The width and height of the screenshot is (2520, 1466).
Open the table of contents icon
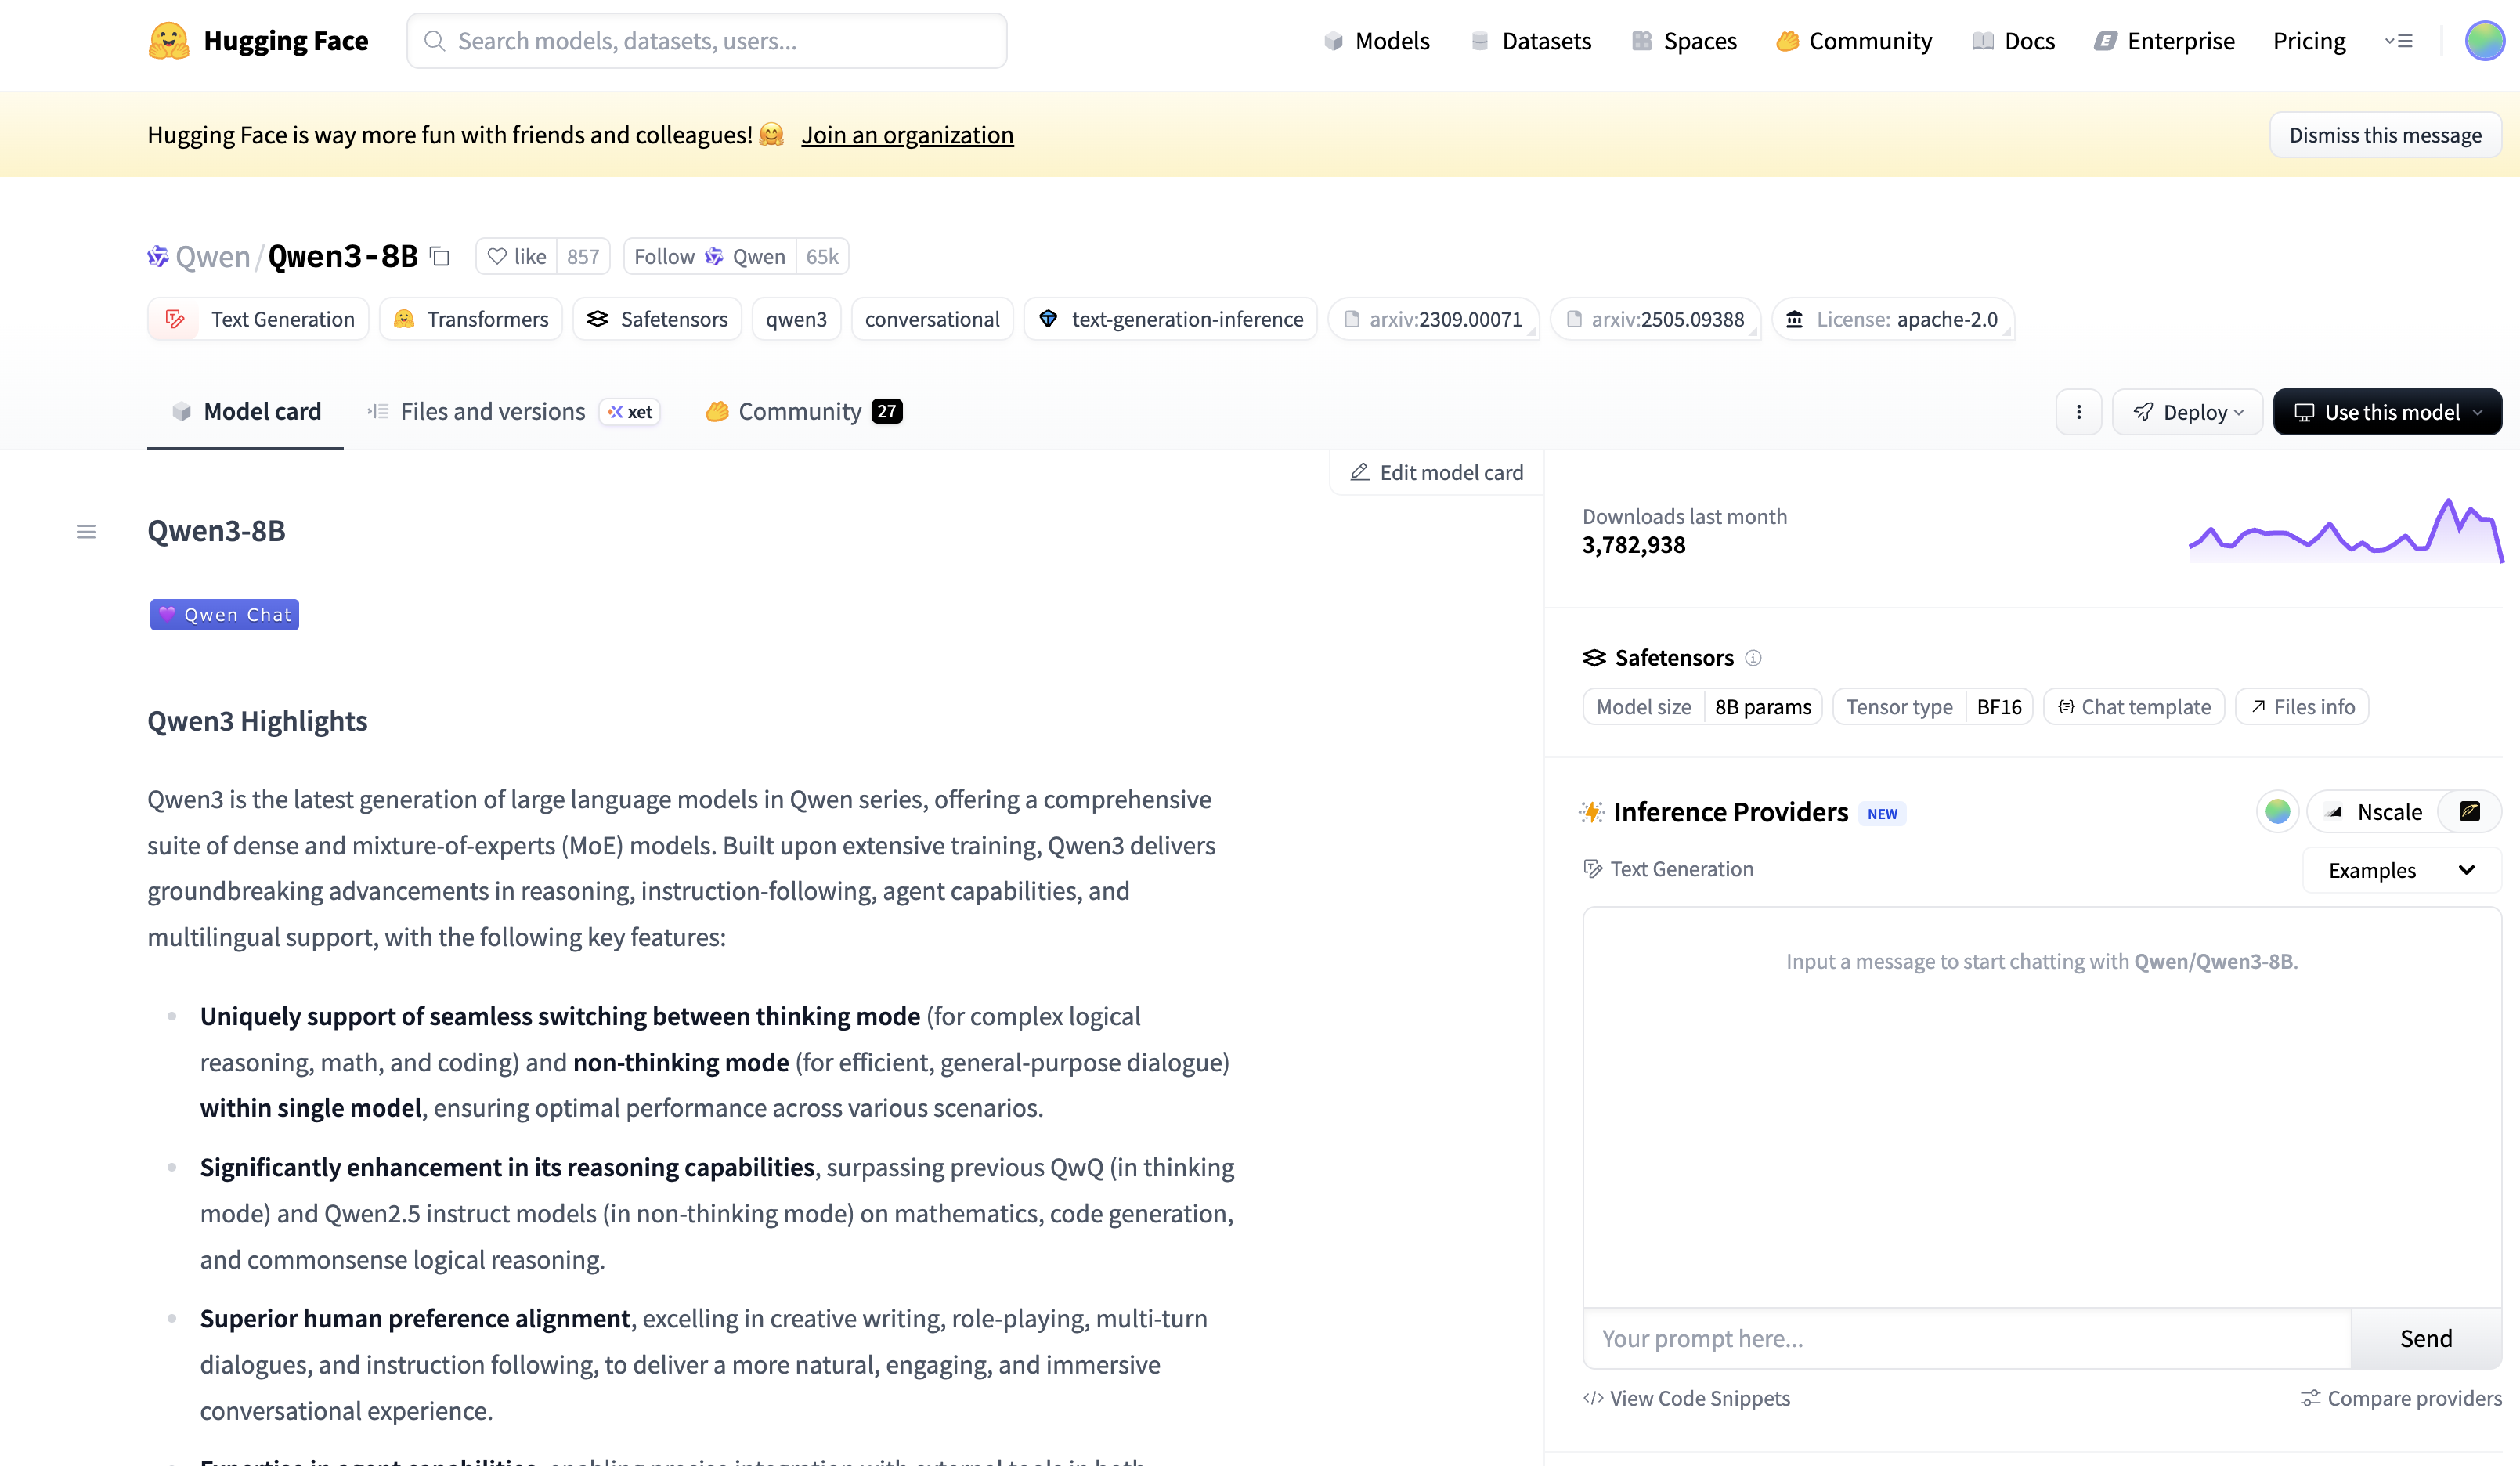pyautogui.click(x=86, y=532)
